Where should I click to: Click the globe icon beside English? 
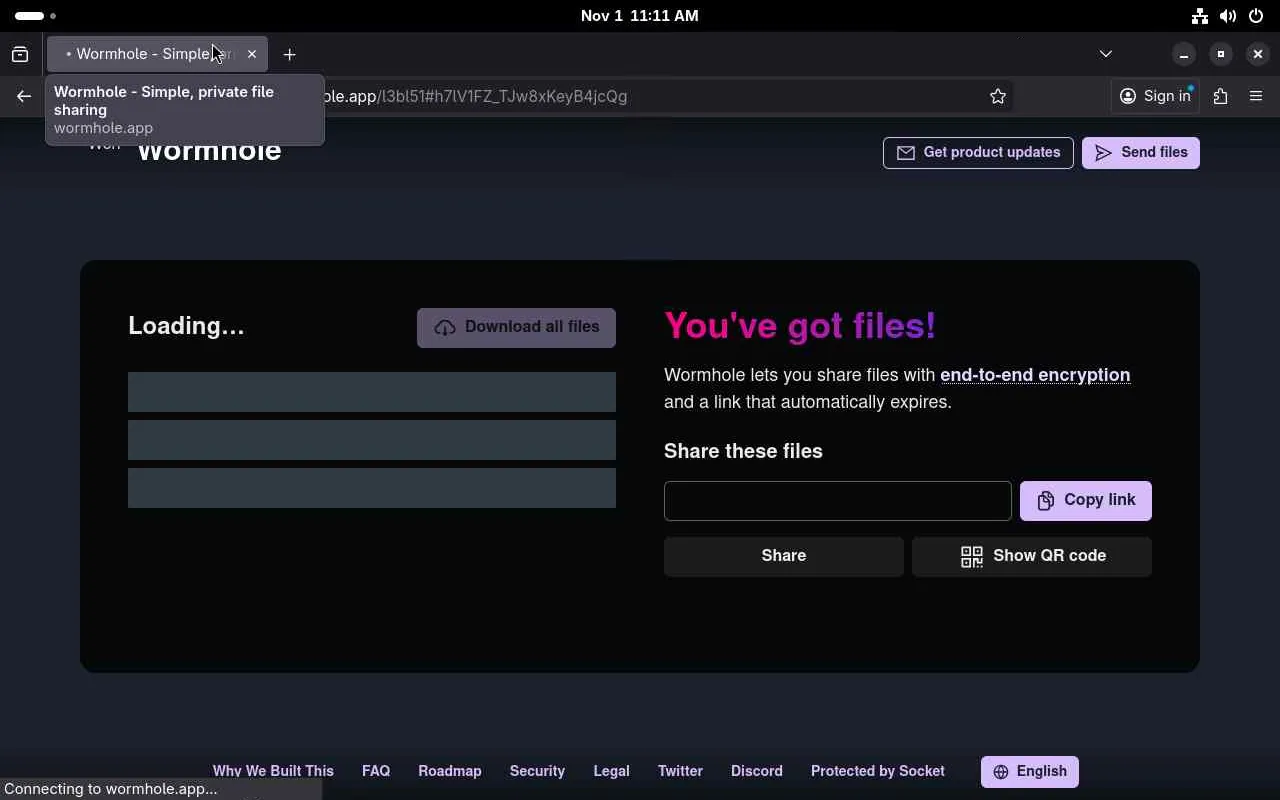click(x=1001, y=772)
